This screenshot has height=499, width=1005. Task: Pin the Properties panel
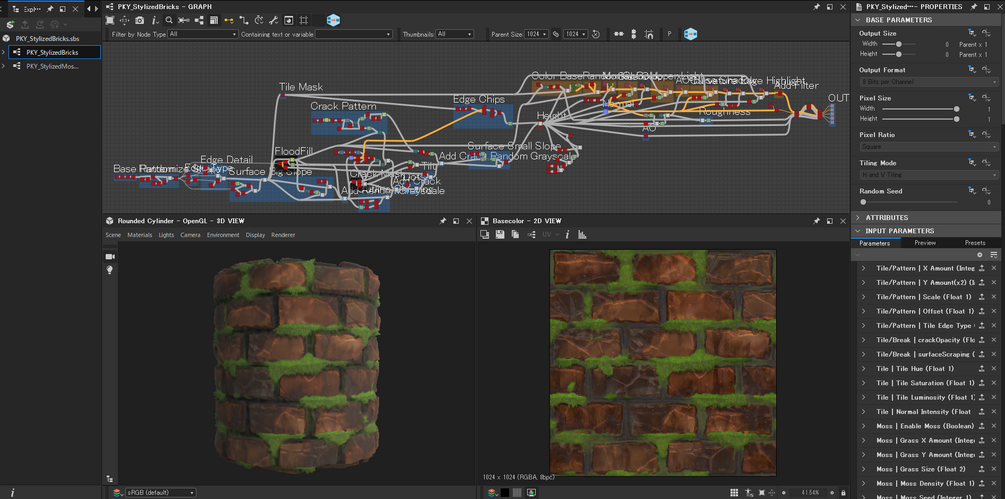tap(973, 6)
